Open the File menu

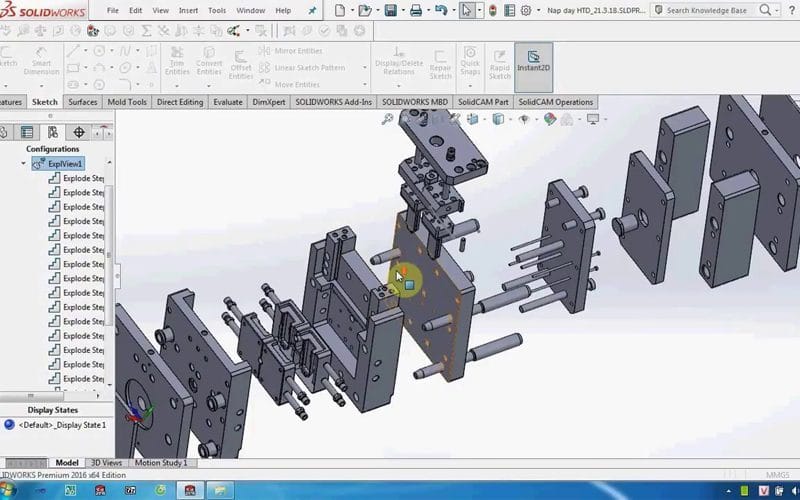[x=112, y=10]
